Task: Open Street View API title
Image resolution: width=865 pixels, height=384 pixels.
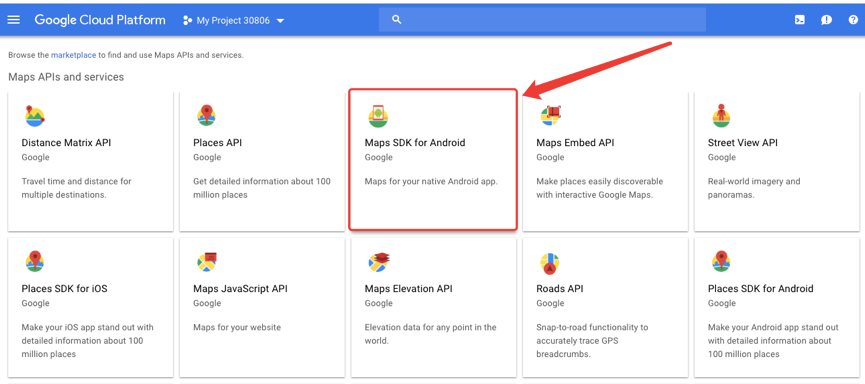Action: coord(743,143)
